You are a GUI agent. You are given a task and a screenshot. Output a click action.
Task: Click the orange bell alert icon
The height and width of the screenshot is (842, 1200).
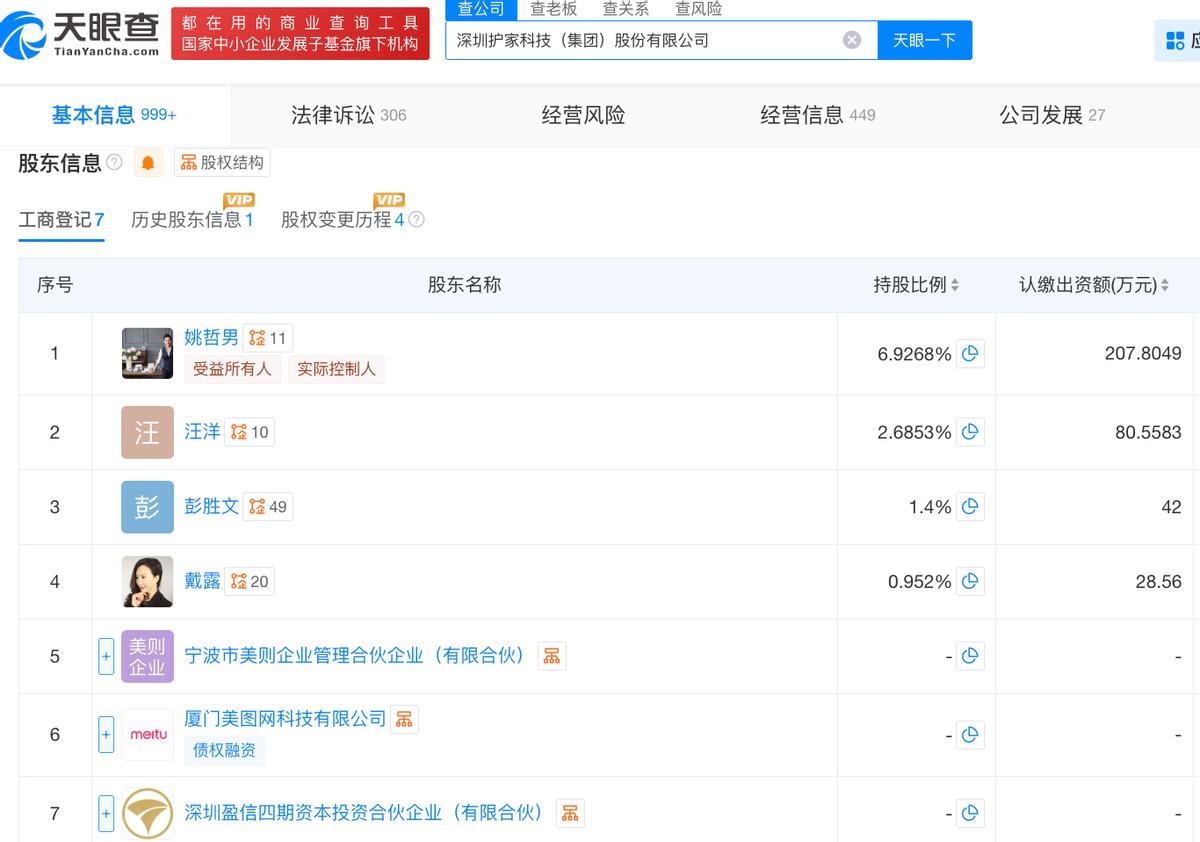pos(148,163)
